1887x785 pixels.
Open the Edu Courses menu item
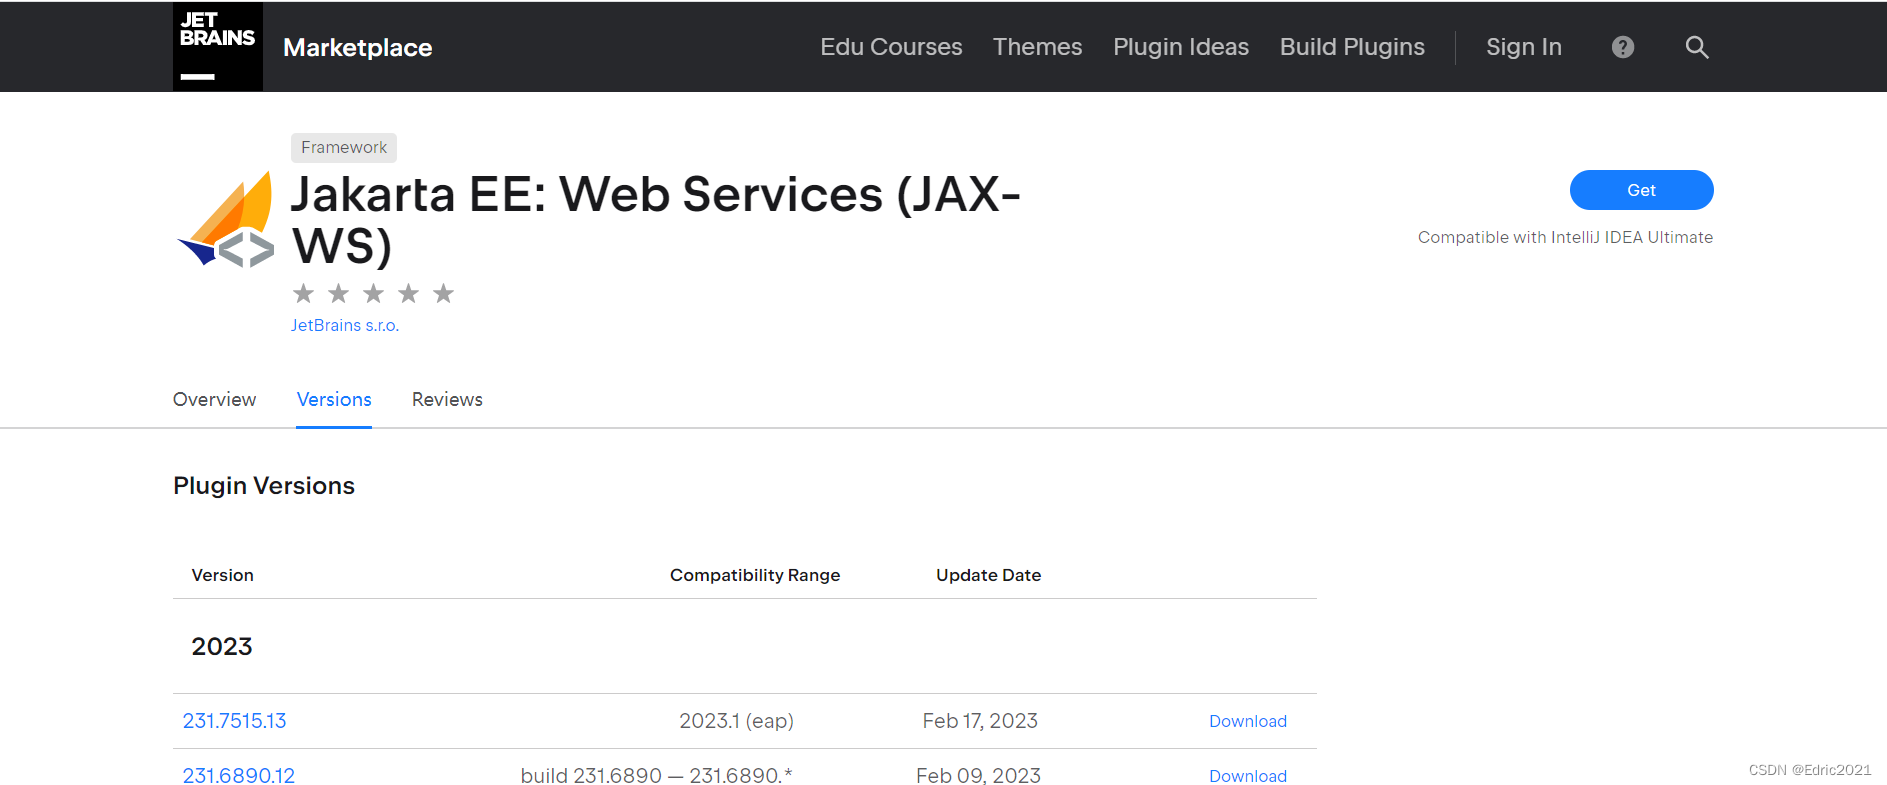click(x=891, y=47)
